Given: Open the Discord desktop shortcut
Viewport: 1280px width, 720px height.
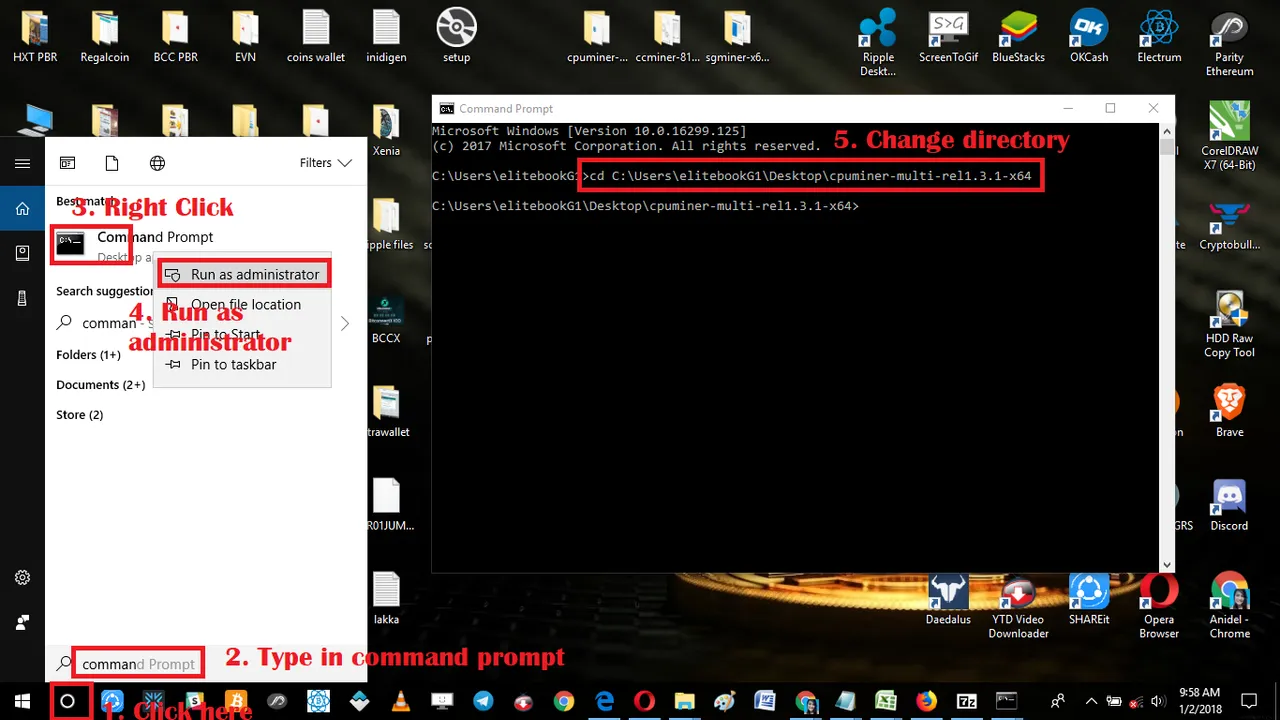Looking at the screenshot, I should click(1229, 505).
